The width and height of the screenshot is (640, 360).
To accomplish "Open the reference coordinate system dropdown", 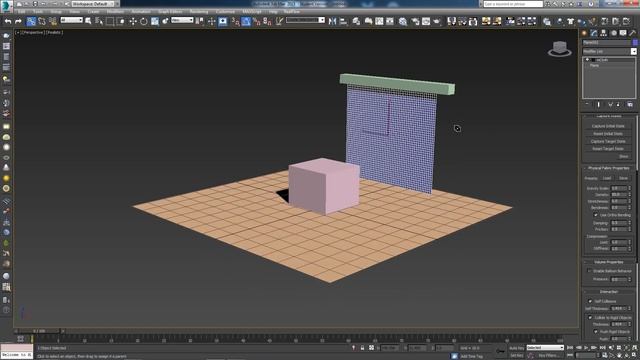I will (x=182, y=20).
